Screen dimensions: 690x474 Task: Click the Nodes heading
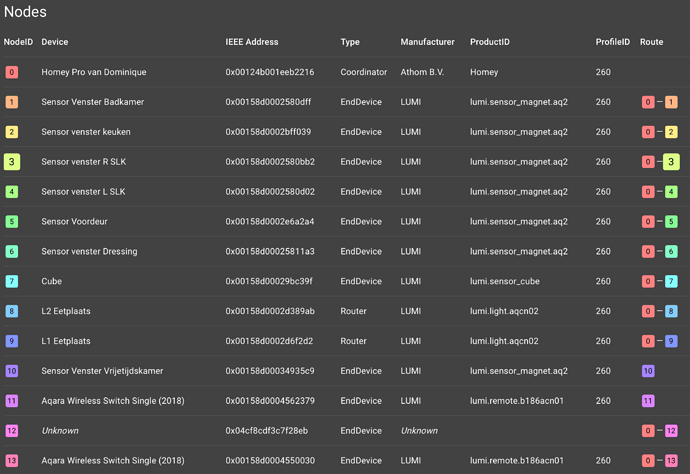point(25,12)
